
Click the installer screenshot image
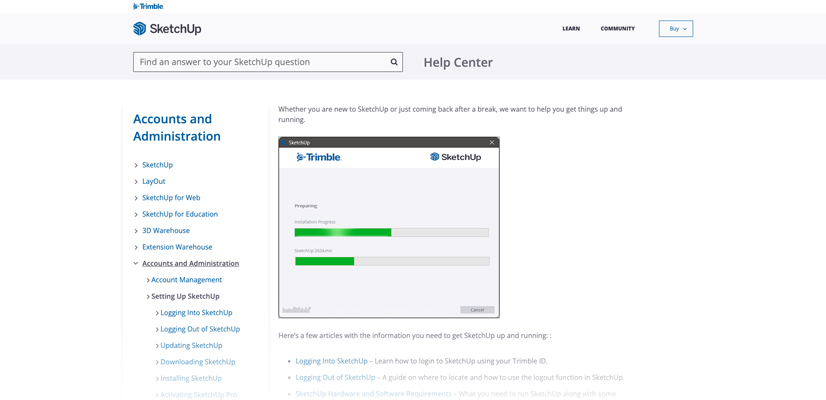pos(389,227)
